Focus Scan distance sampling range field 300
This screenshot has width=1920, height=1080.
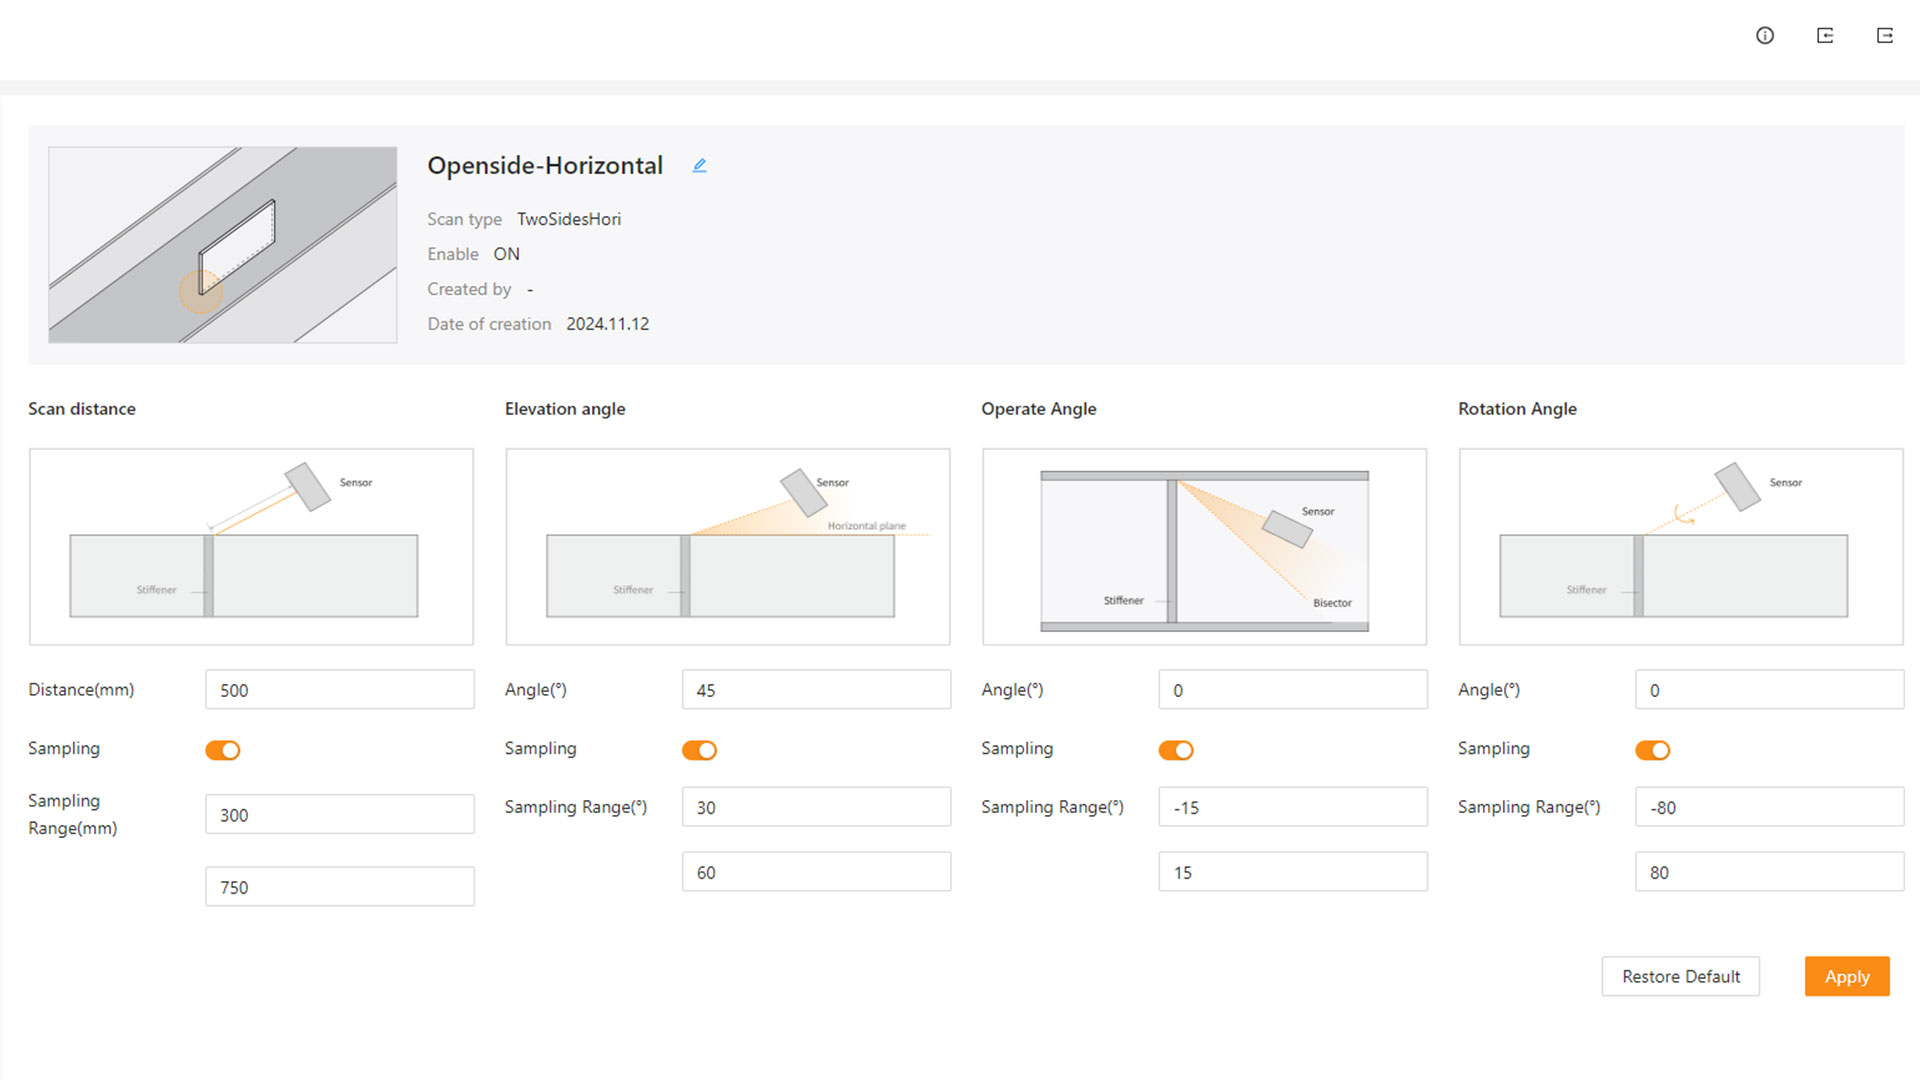(340, 815)
